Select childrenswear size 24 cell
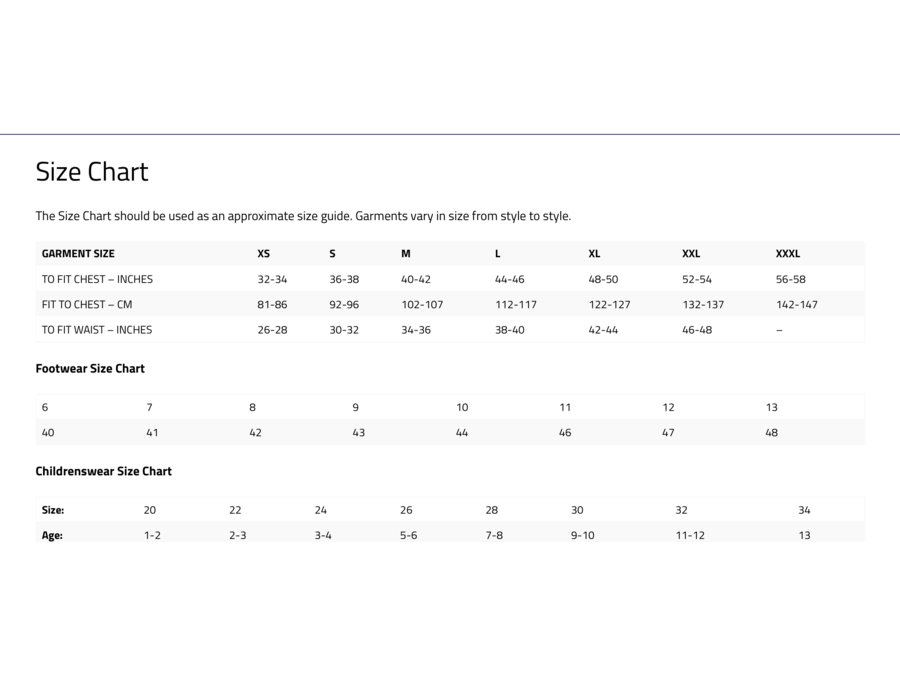This screenshot has height=675, width=900. coord(321,510)
